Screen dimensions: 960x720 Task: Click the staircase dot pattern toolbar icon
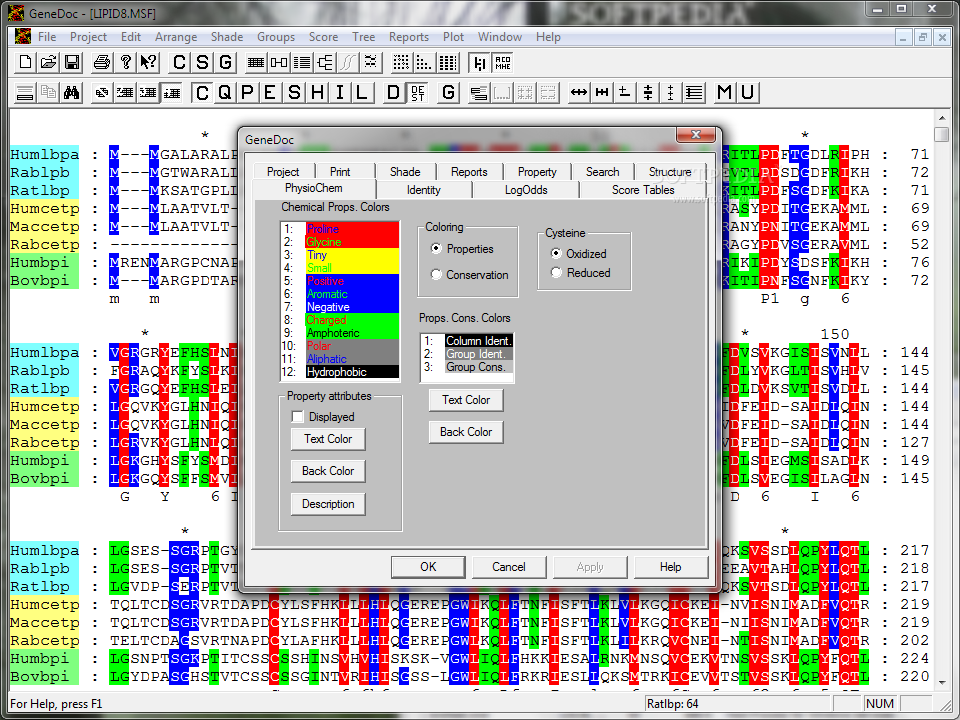click(424, 62)
